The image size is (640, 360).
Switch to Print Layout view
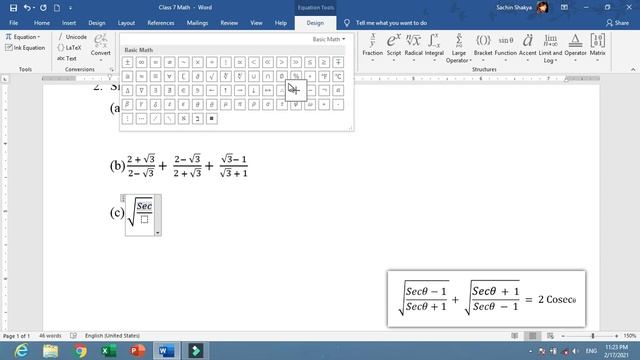533,336
